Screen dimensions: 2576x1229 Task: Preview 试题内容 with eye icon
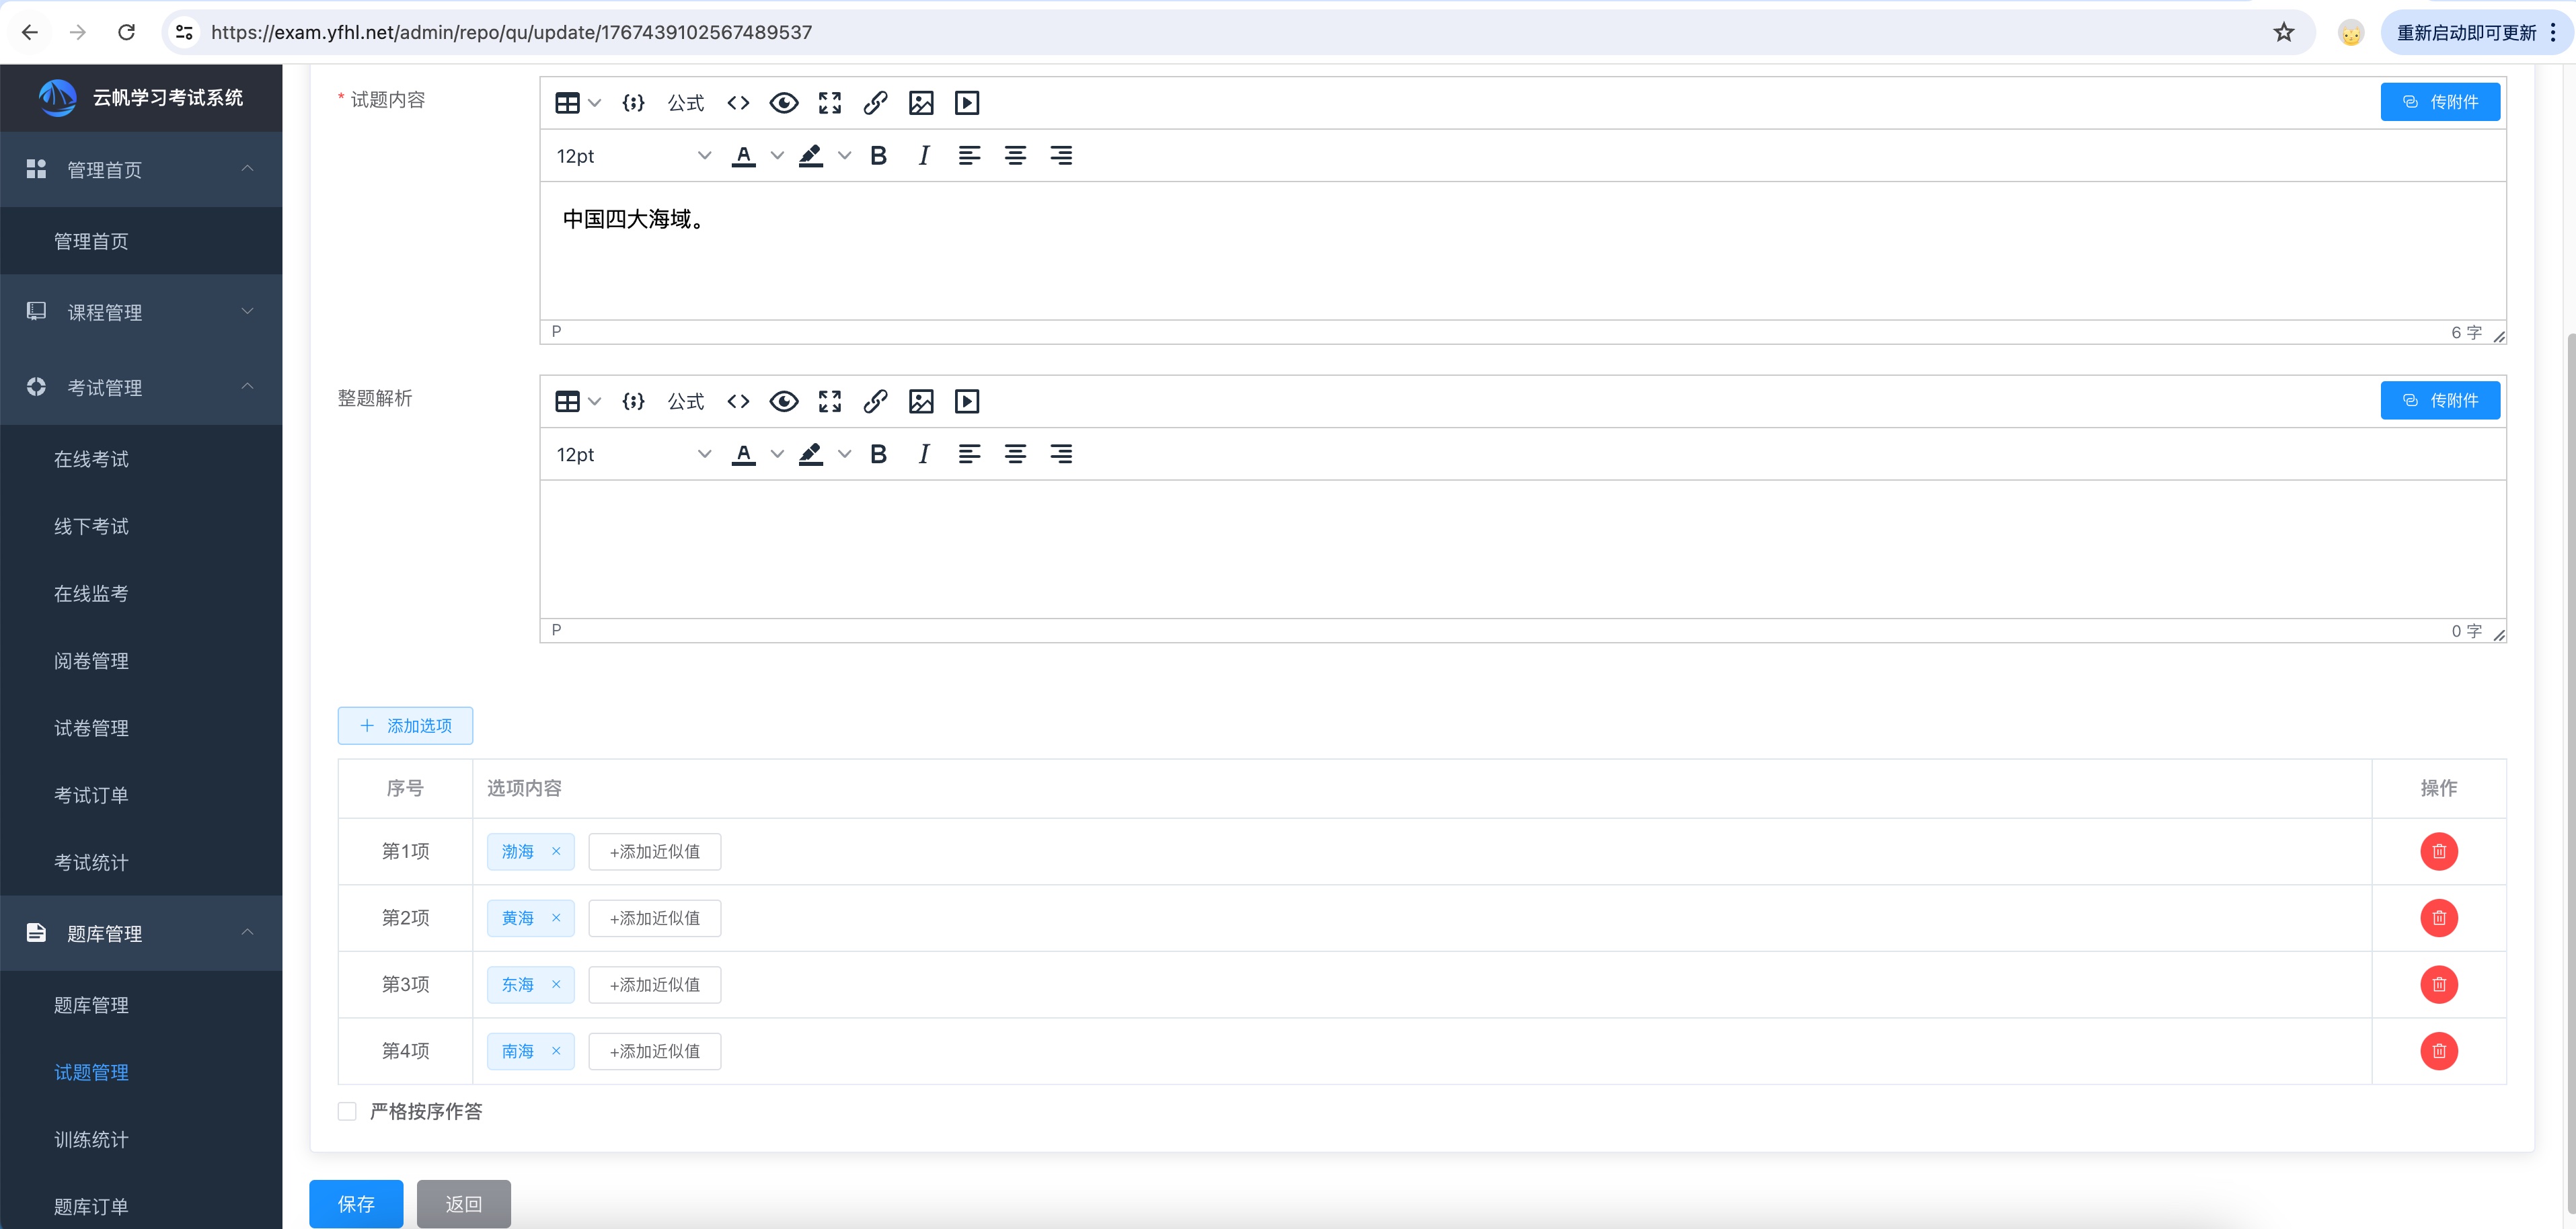[x=784, y=103]
